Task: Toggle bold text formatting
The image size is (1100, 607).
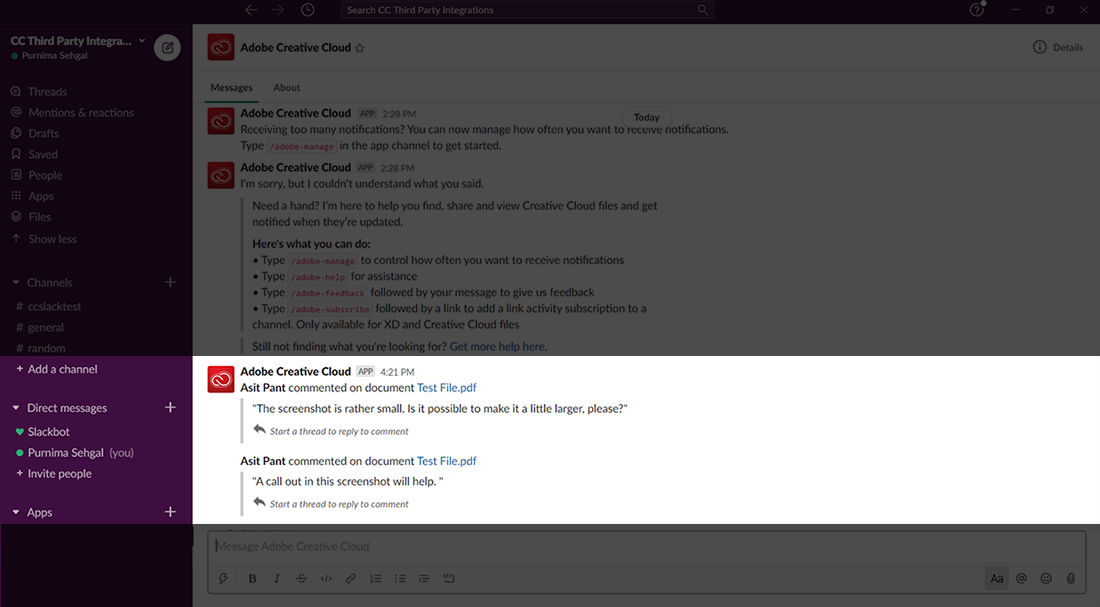Action: tap(252, 578)
